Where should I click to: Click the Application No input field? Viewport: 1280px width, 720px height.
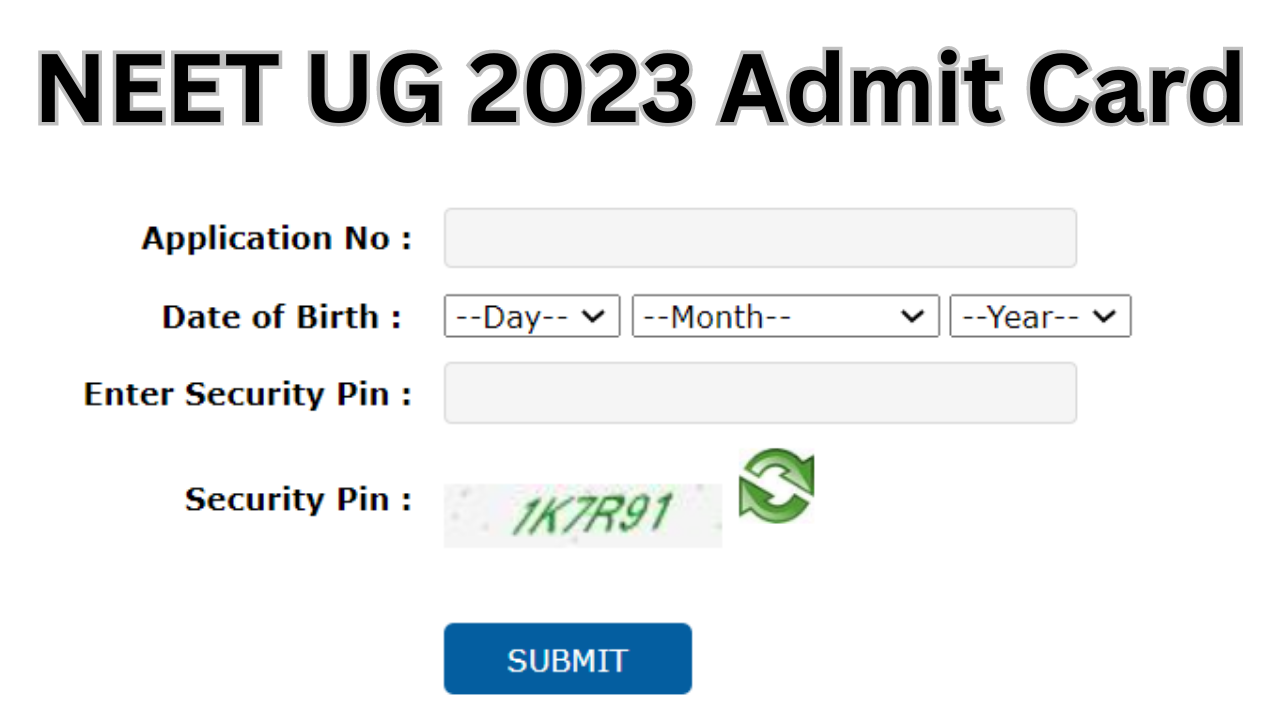point(760,238)
